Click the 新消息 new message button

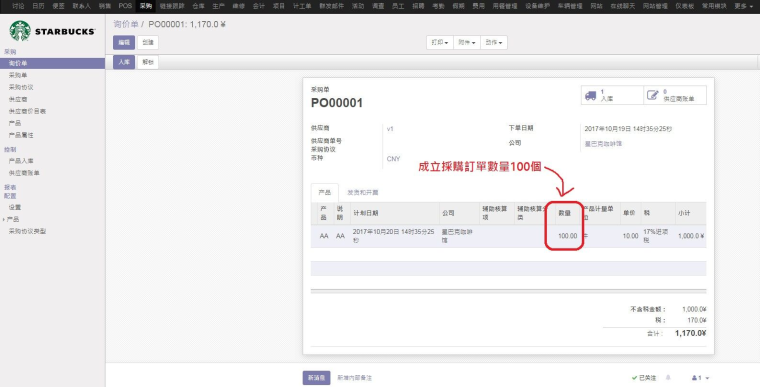click(317, 378)
